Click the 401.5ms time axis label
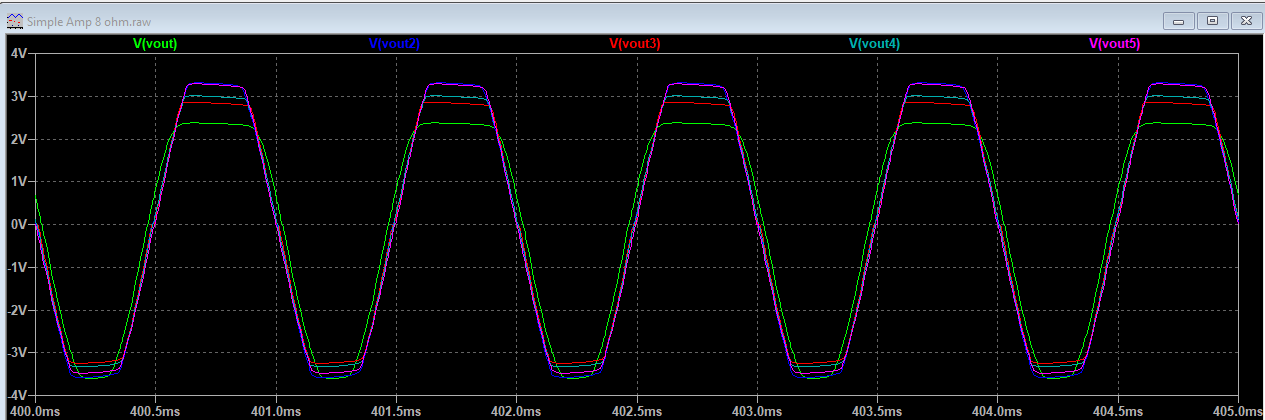Image resolution: width=1265 pixels, height=420 pixels. coord(395,411)
